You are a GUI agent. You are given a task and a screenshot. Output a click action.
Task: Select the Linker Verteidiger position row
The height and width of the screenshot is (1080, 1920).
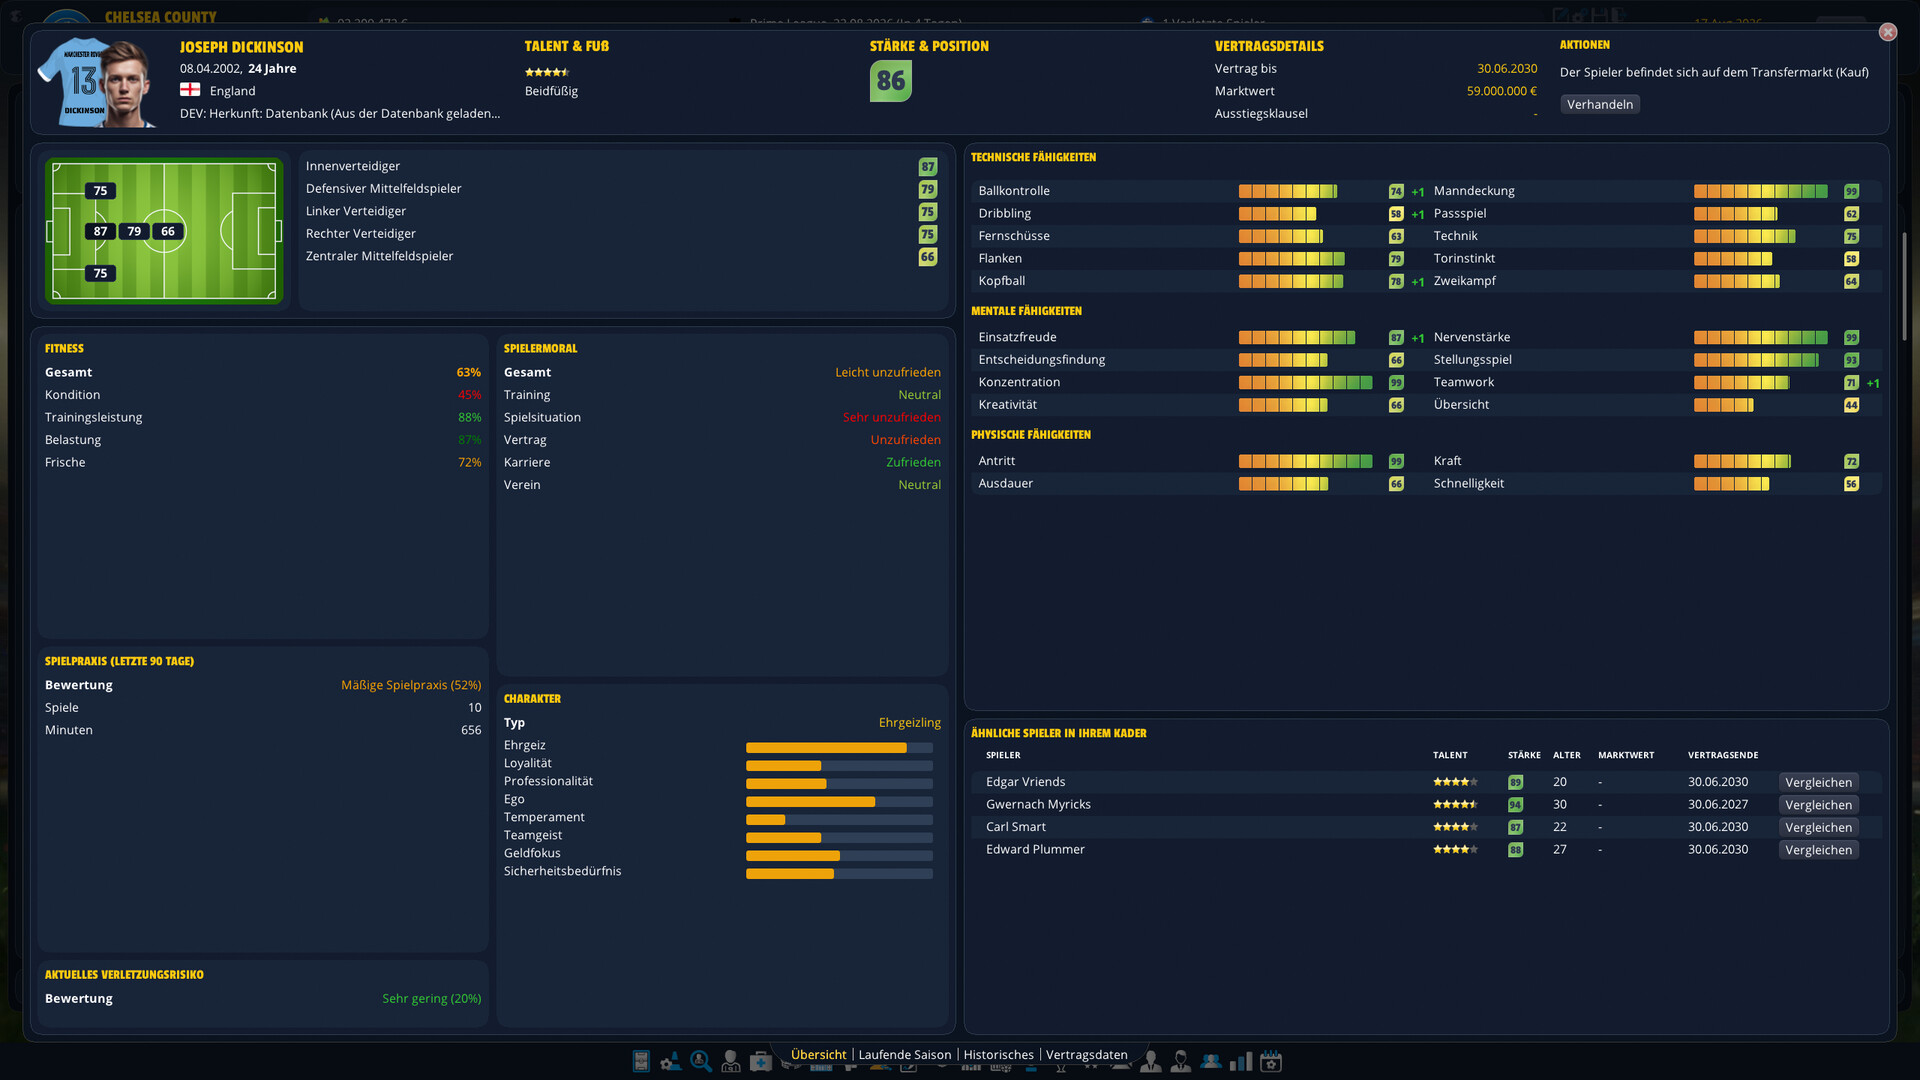(x=621, y=211)
